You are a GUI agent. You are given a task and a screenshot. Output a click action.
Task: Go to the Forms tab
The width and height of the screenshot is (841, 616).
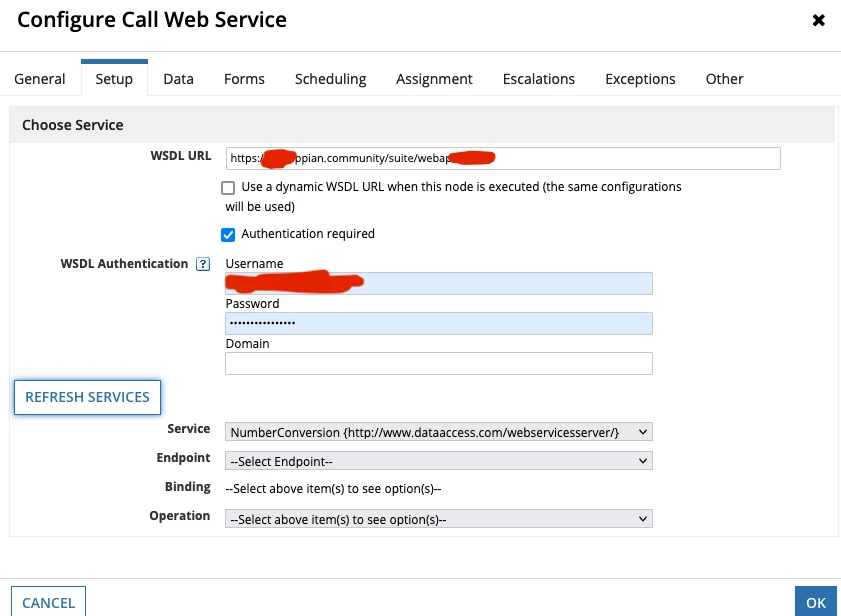coord(244,79)
